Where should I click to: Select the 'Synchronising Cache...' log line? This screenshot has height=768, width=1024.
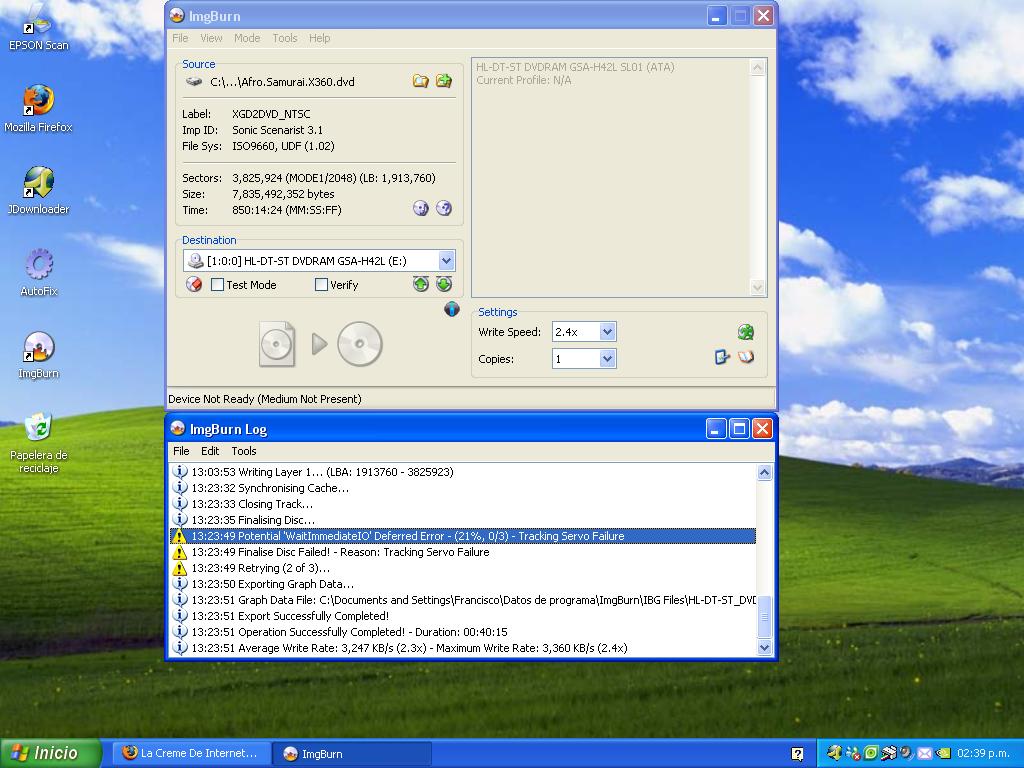pos(462,488)
